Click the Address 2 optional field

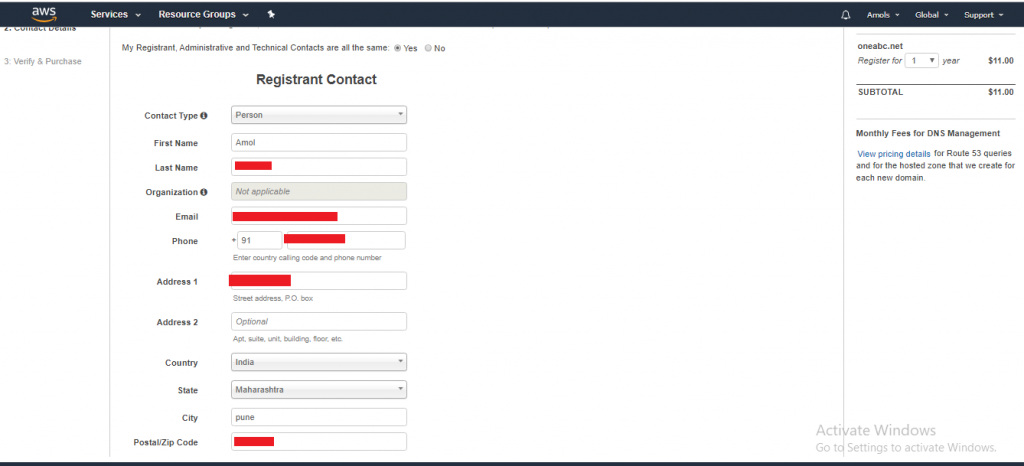(319, 321)
